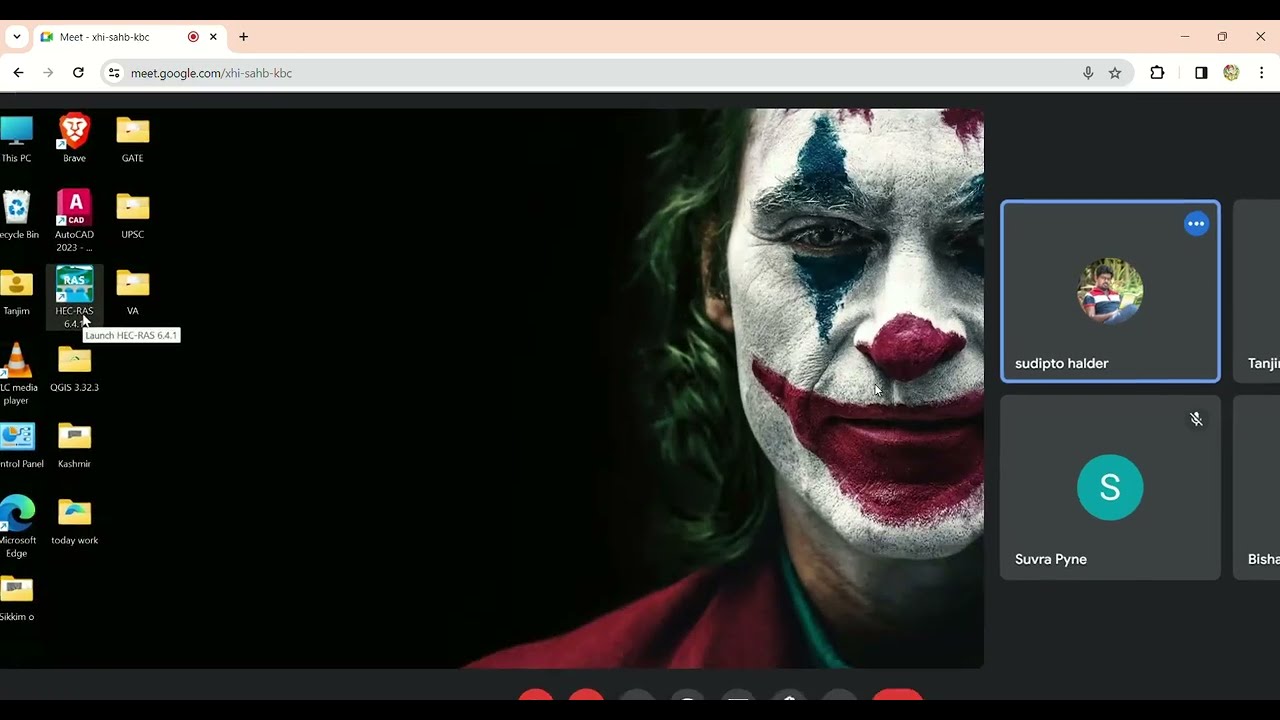Image resolution: width=1280 pixels, height=720 pixels.
Task: Open more options on sudipto halder's tile
Action: click(x=1196, y=224)
